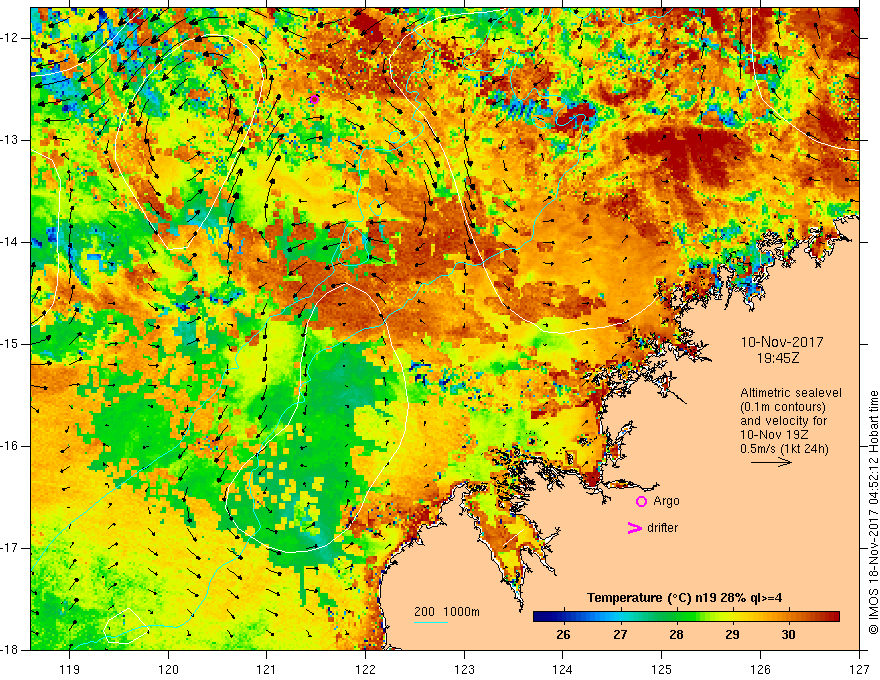Click the "19:45Z" time text
Screen dimensions: 880x680
click(778, 358)
